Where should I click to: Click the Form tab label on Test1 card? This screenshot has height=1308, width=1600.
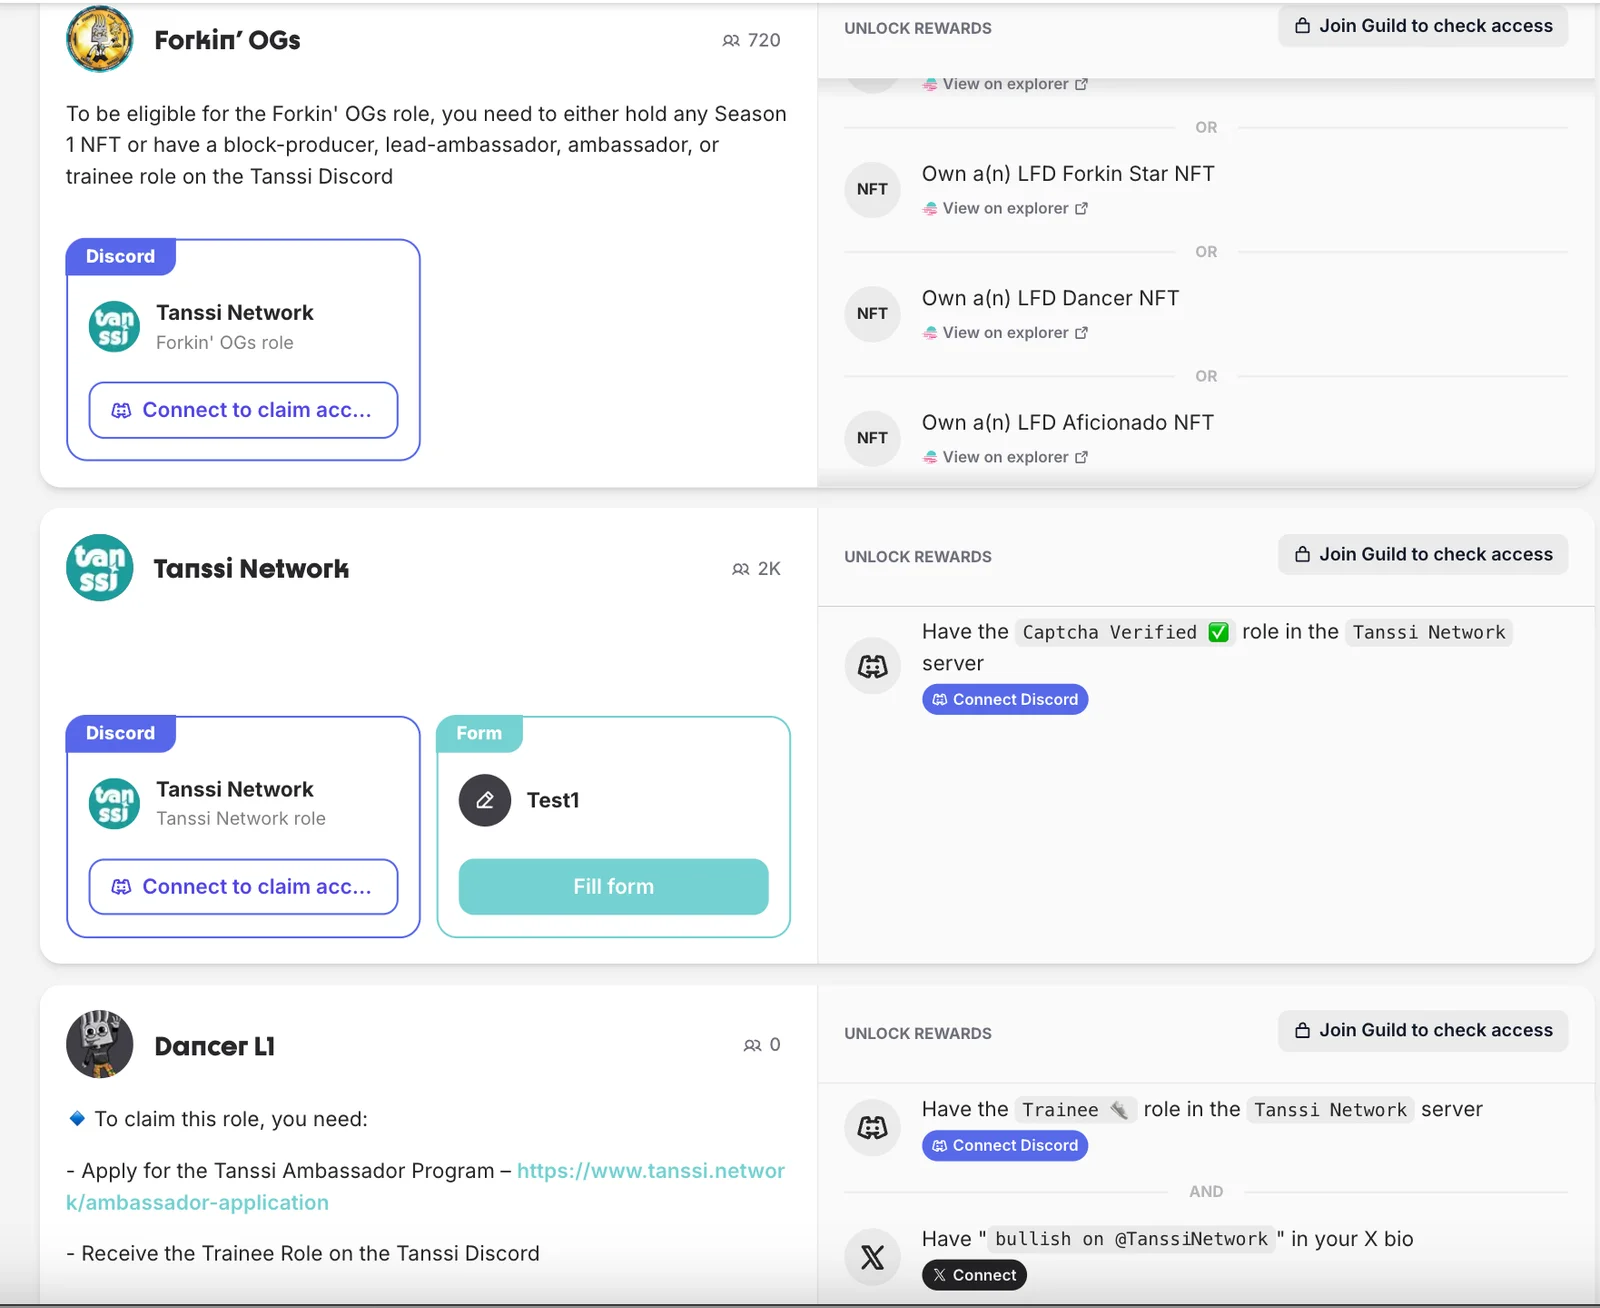[479, 733]
